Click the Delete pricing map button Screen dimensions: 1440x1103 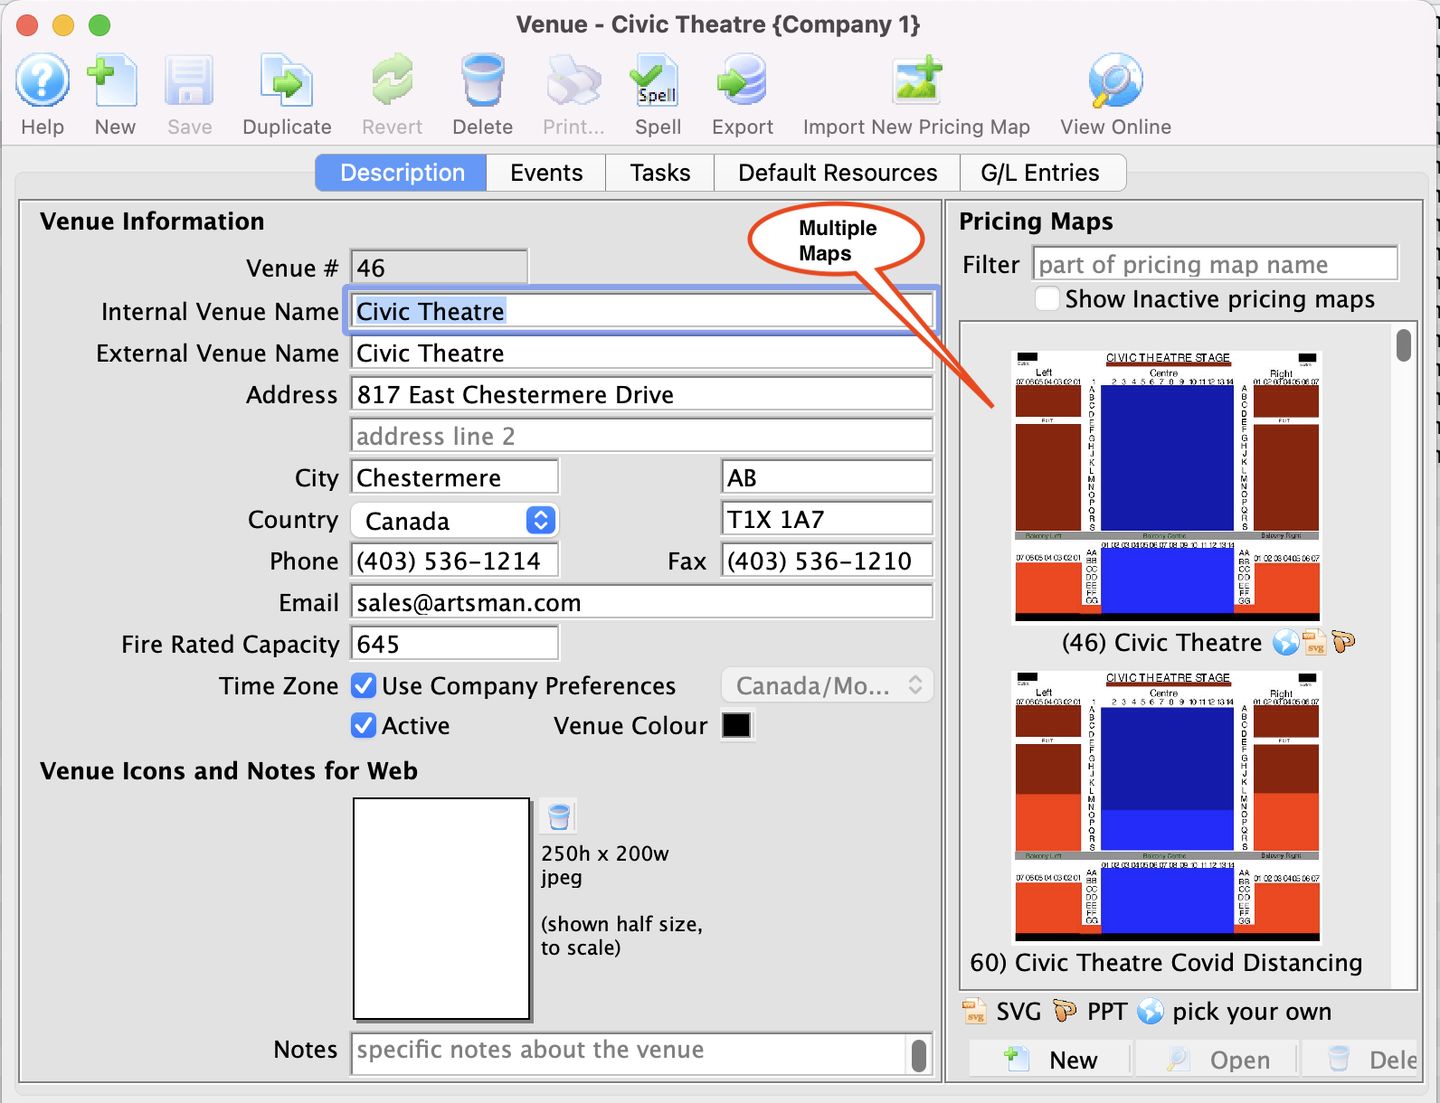tap(1360, 1060)
